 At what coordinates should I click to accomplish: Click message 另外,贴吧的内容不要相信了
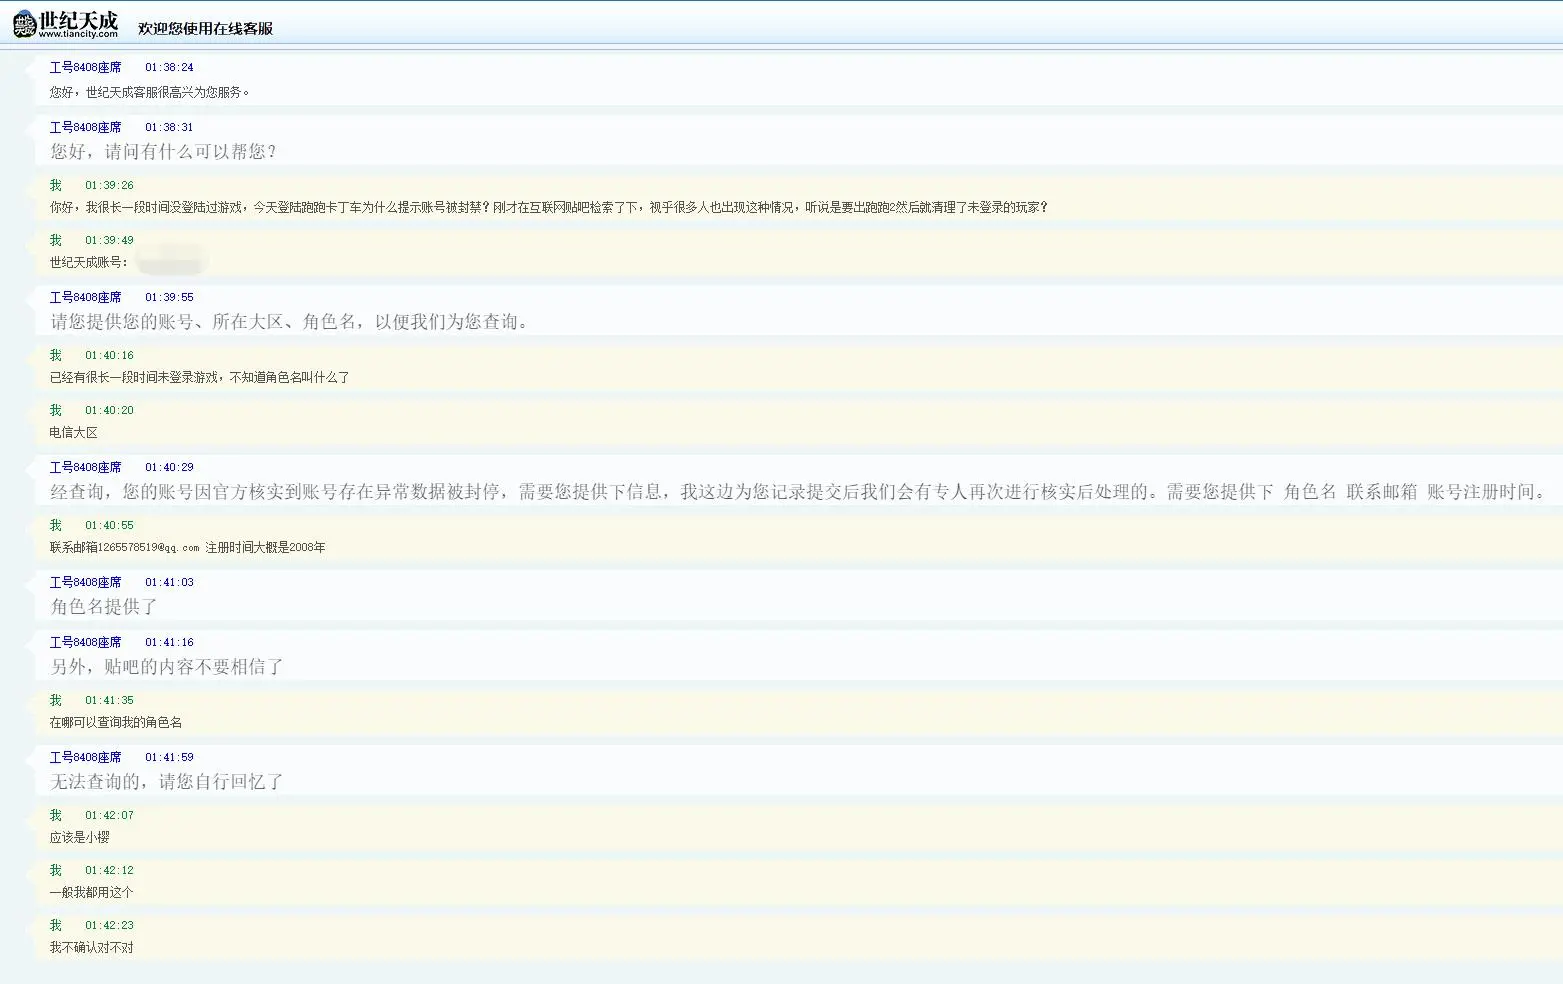point(167,667)
